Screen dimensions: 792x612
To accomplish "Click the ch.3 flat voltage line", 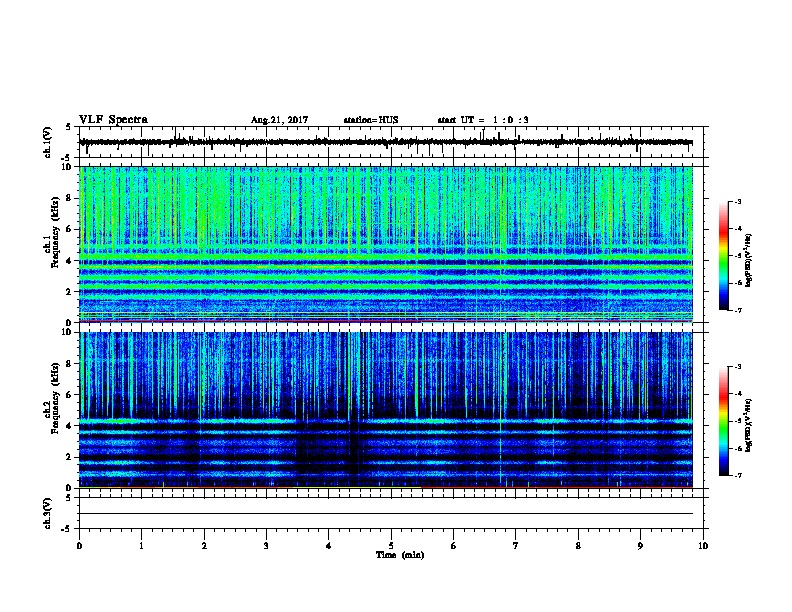I will tap(386, 514).
